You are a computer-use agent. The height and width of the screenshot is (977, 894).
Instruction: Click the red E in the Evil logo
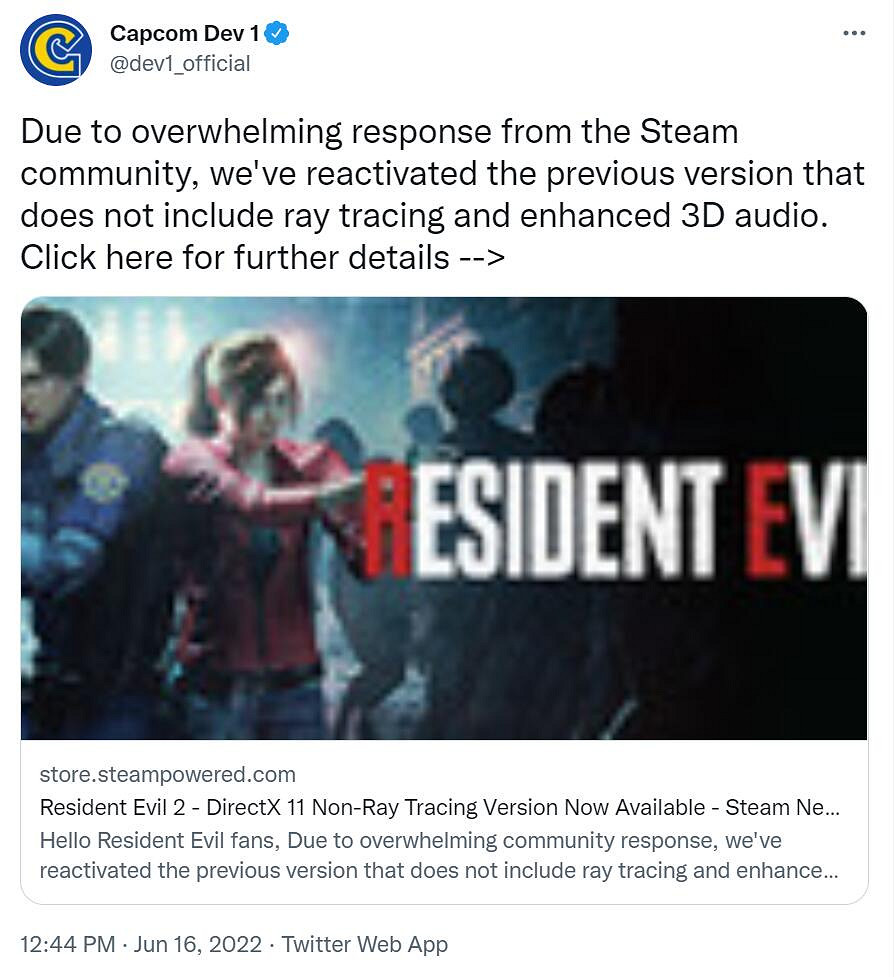(771, 518)
